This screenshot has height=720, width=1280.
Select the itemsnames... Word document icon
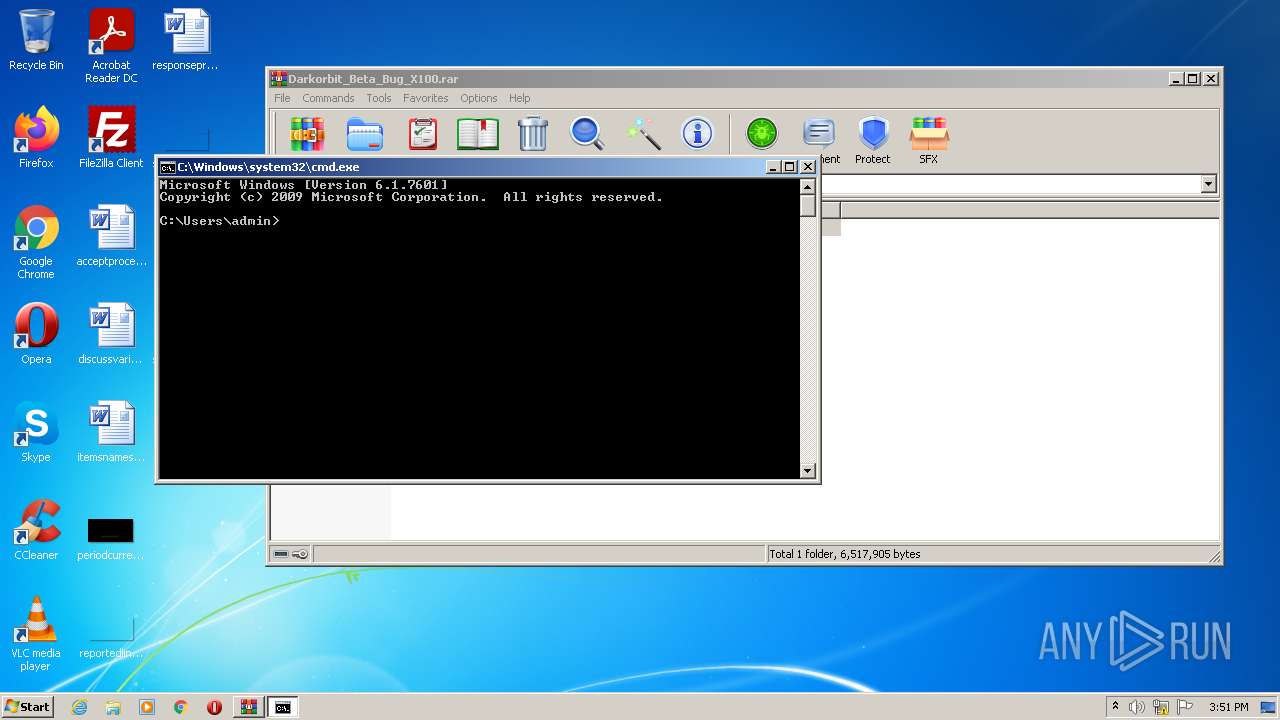111,432
